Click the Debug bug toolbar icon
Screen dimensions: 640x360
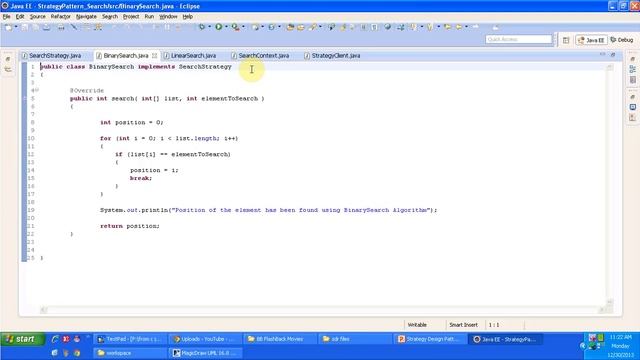(x=202, y=27)
